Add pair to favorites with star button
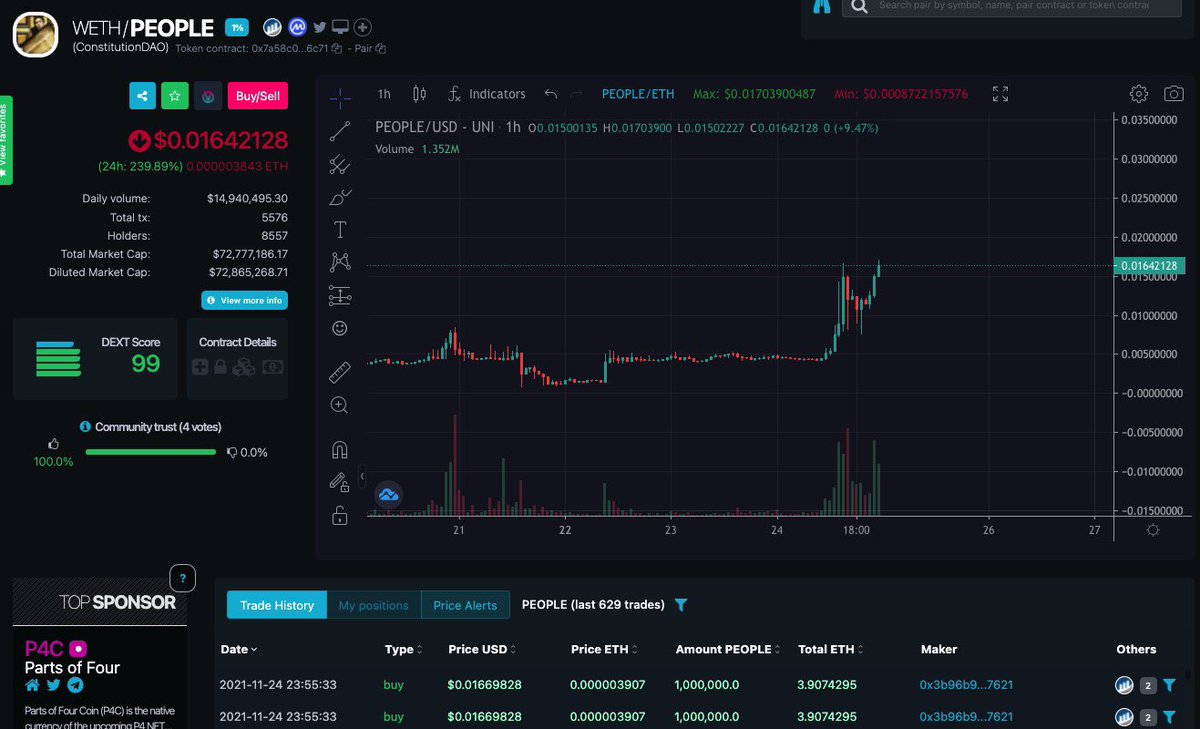This screenshot has height=729, width=1200. tap(175, 96)
